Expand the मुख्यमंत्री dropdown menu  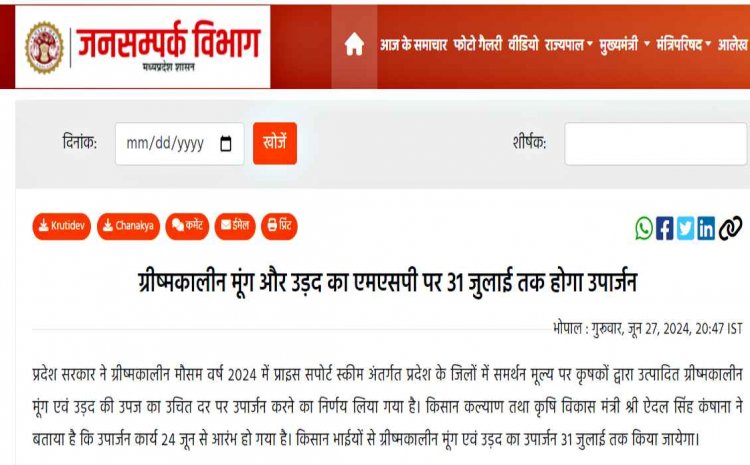(624, 44)
